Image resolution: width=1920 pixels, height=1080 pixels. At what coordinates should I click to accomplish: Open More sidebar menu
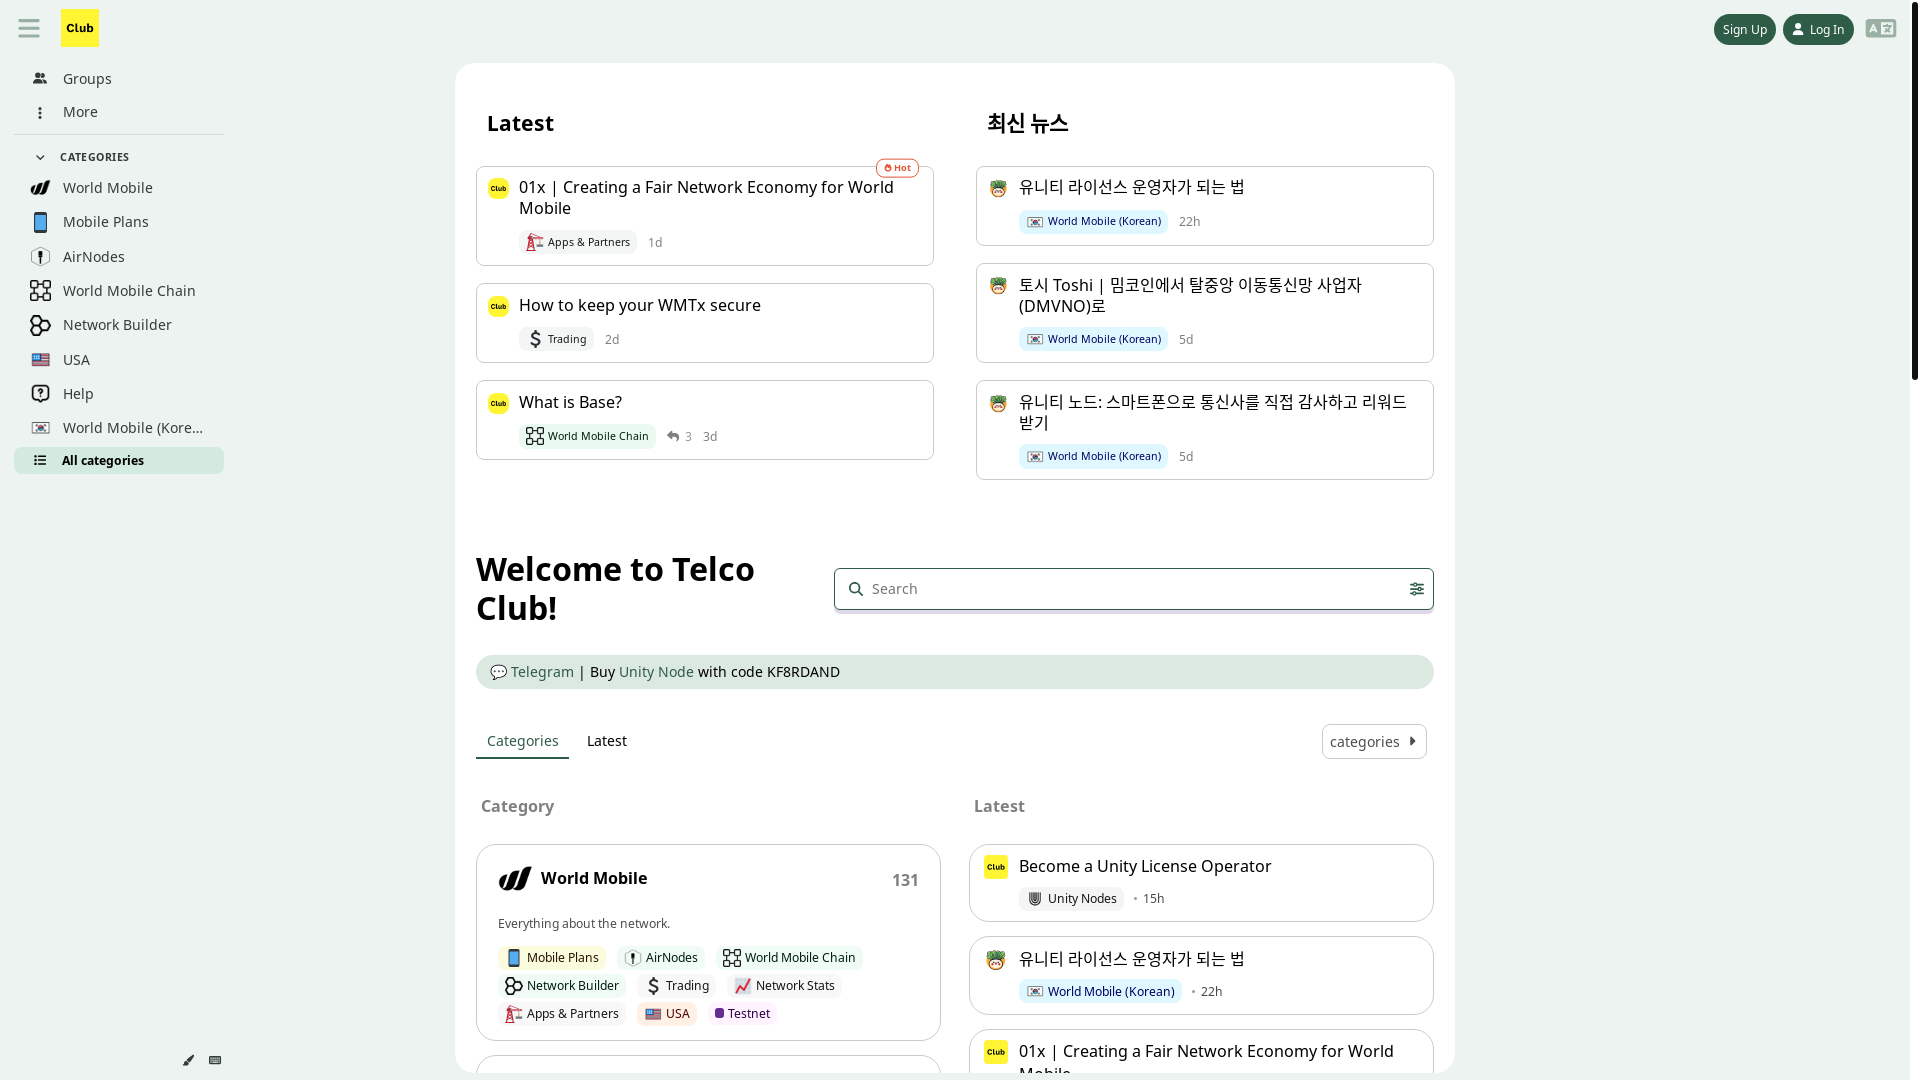119,112
